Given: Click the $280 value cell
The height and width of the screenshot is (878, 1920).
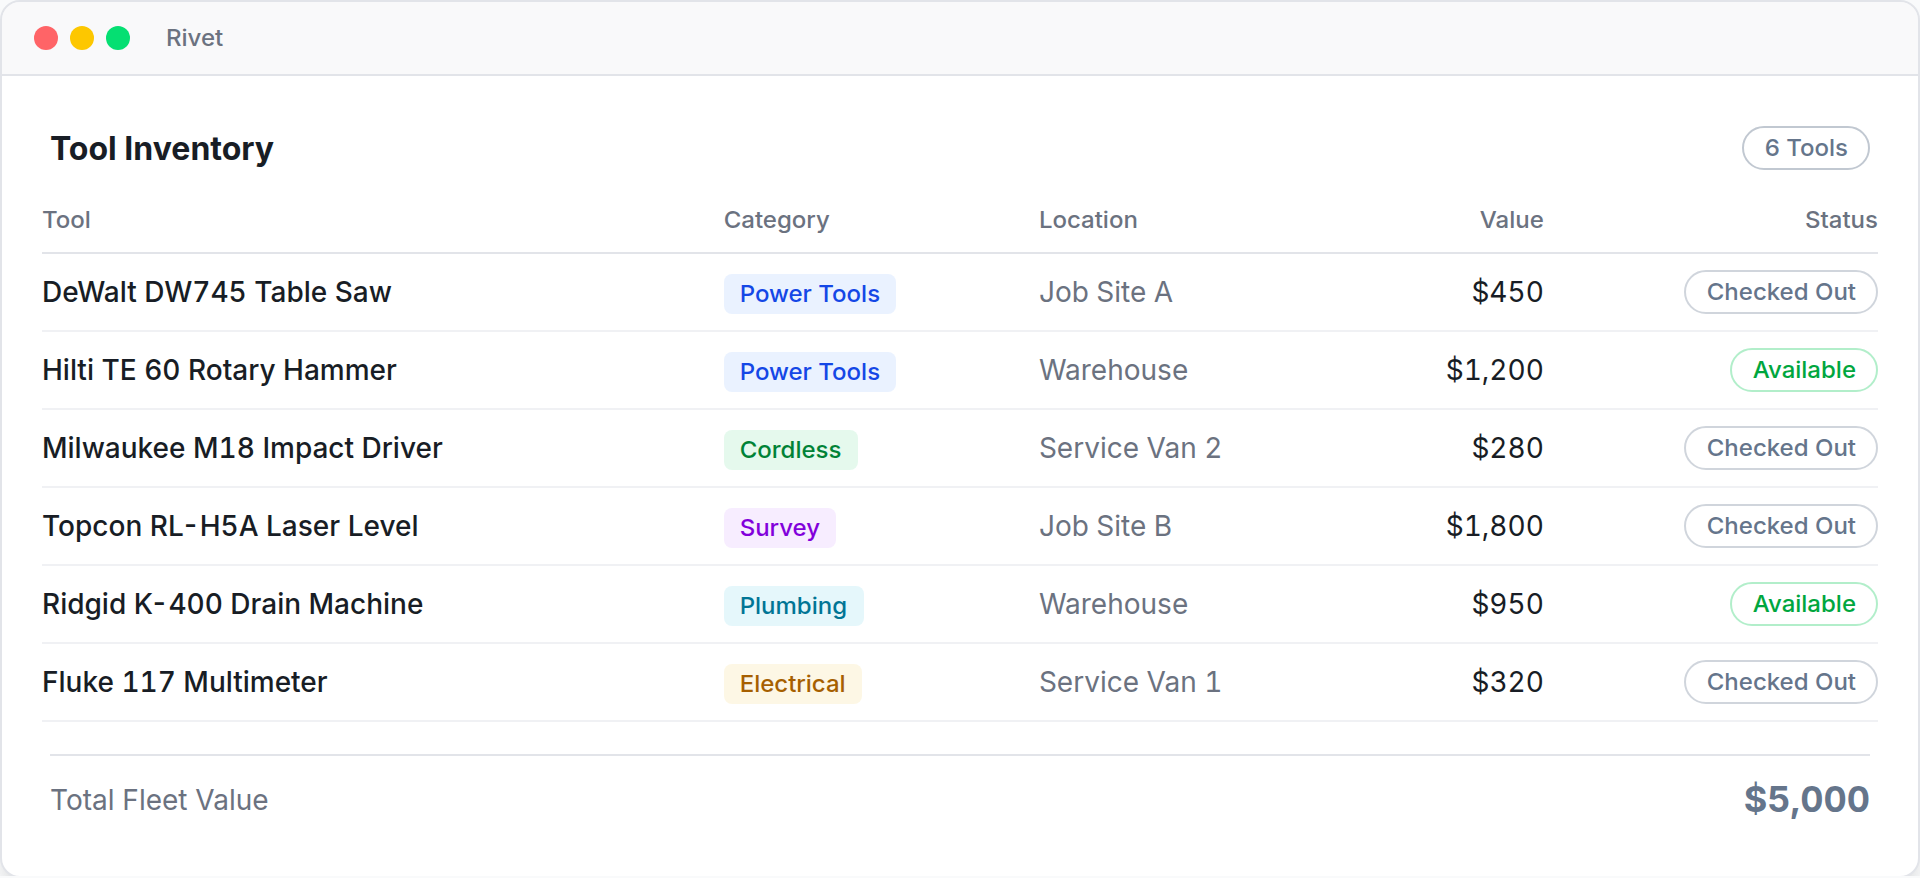Looking at the screenshot, I should 1507,448.
